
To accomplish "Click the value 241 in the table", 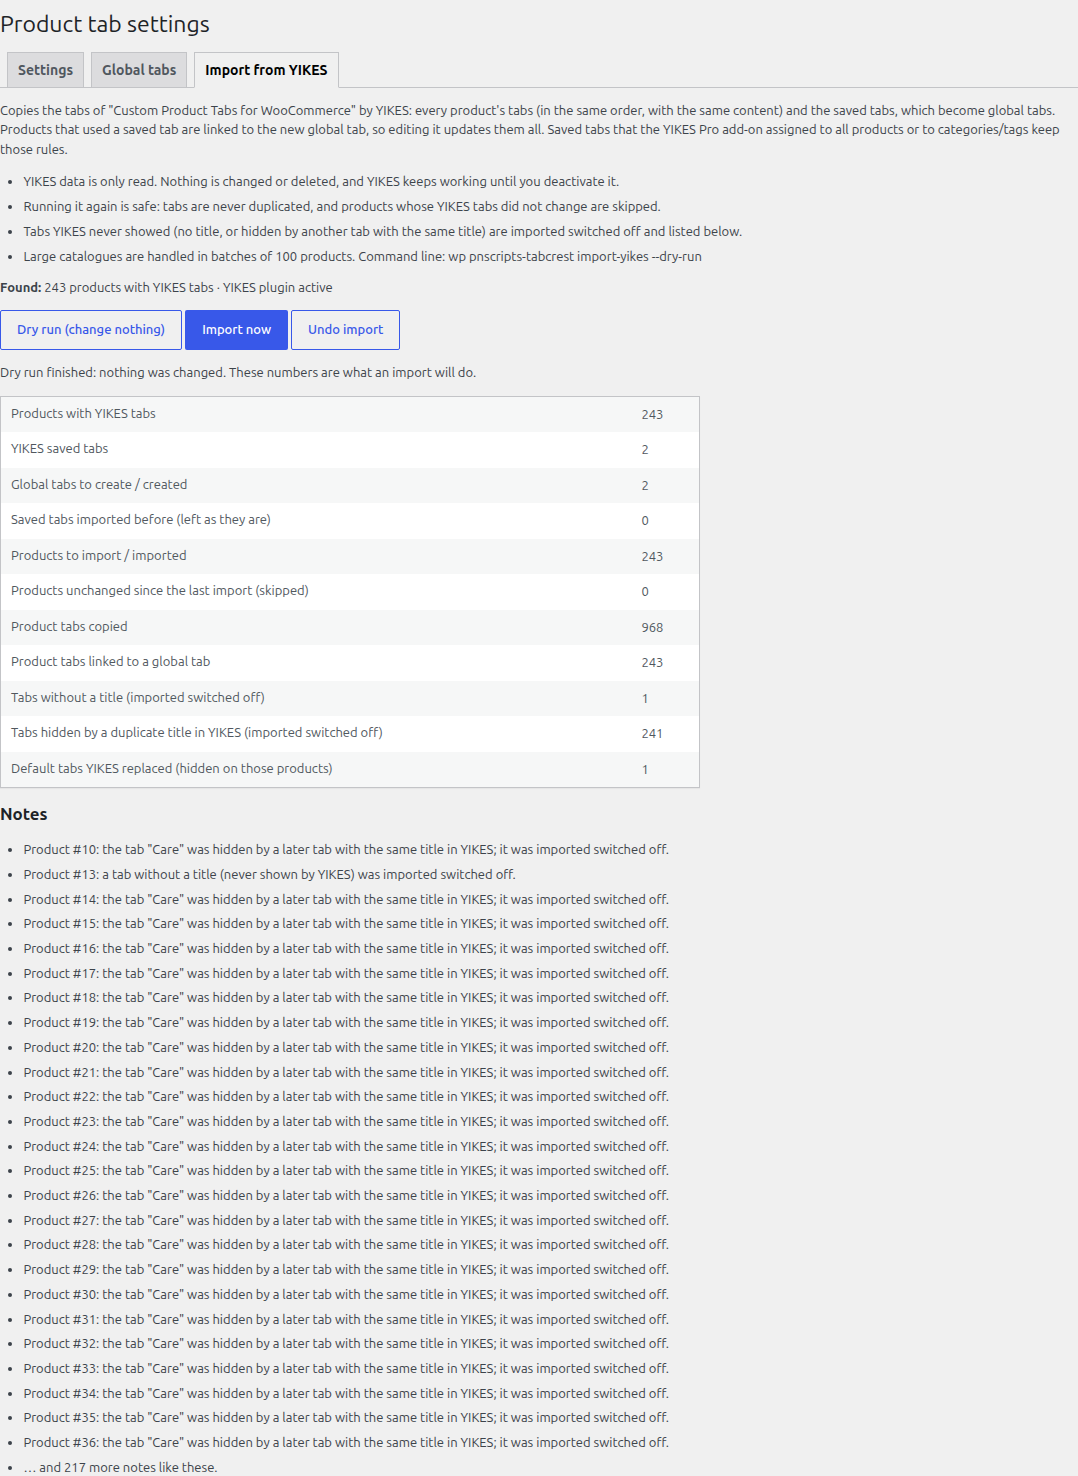I will [652, 734].
